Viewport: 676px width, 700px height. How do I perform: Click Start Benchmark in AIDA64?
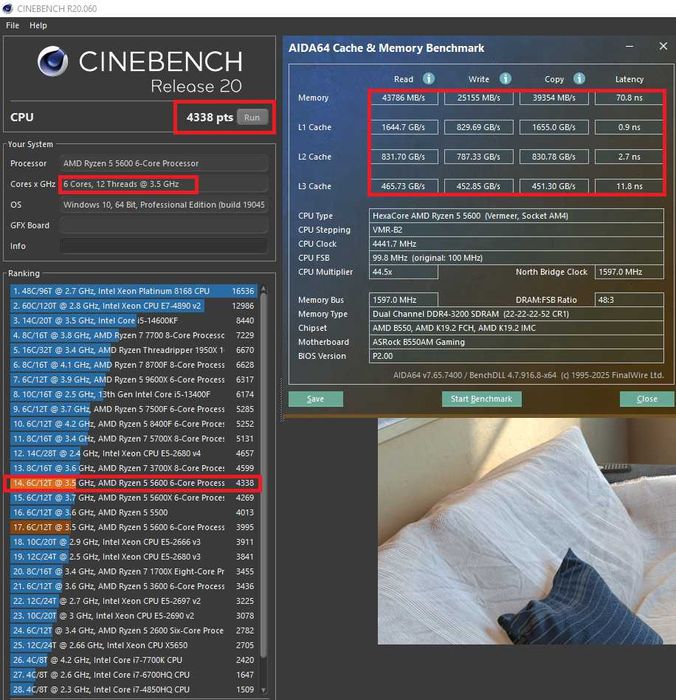481,399
